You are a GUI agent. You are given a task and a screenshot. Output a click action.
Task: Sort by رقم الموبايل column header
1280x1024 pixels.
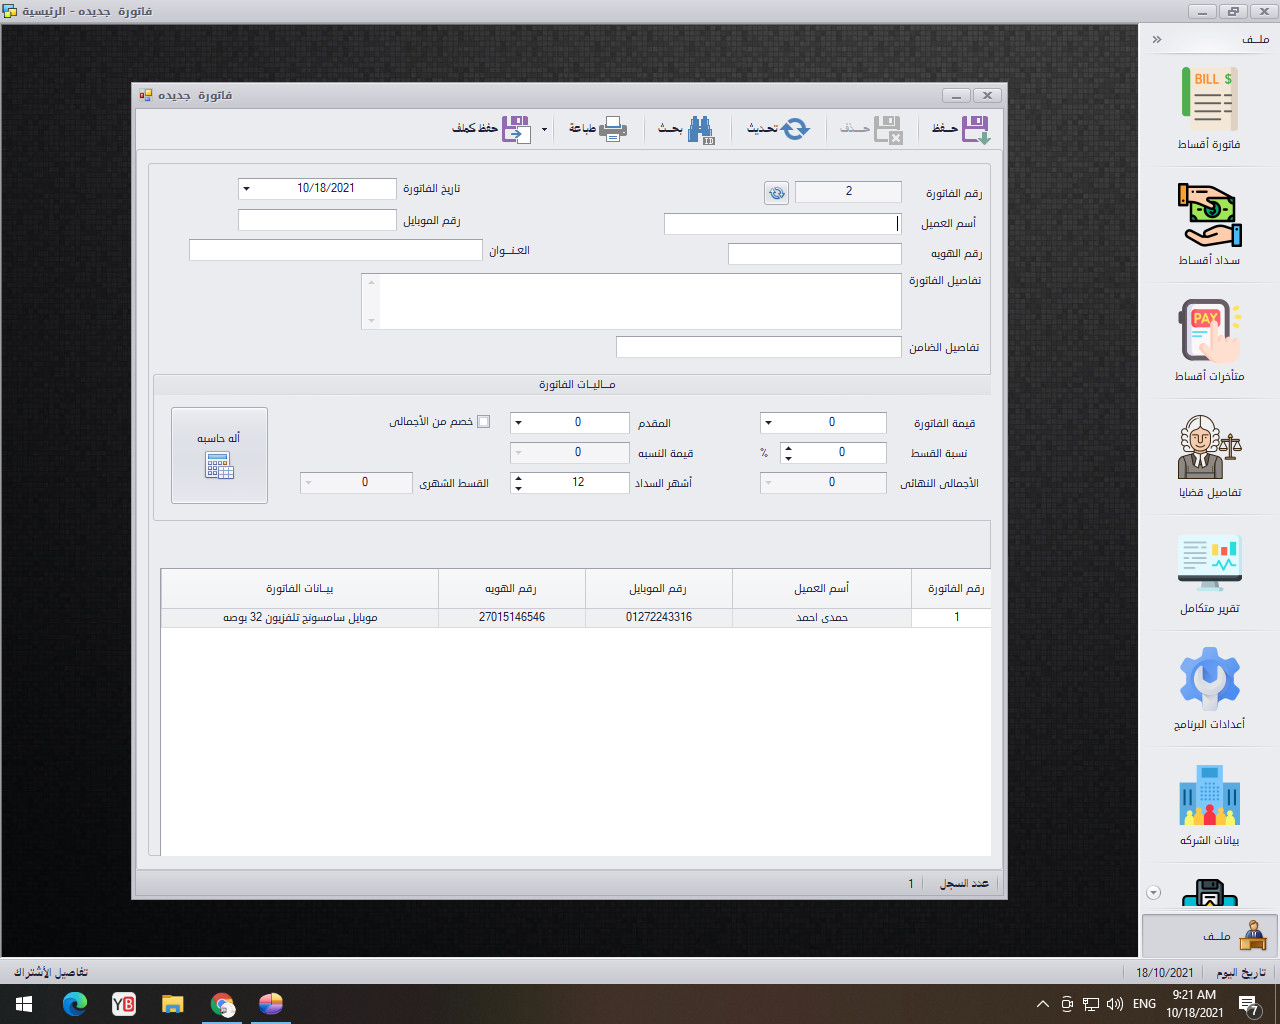[659, 589]
